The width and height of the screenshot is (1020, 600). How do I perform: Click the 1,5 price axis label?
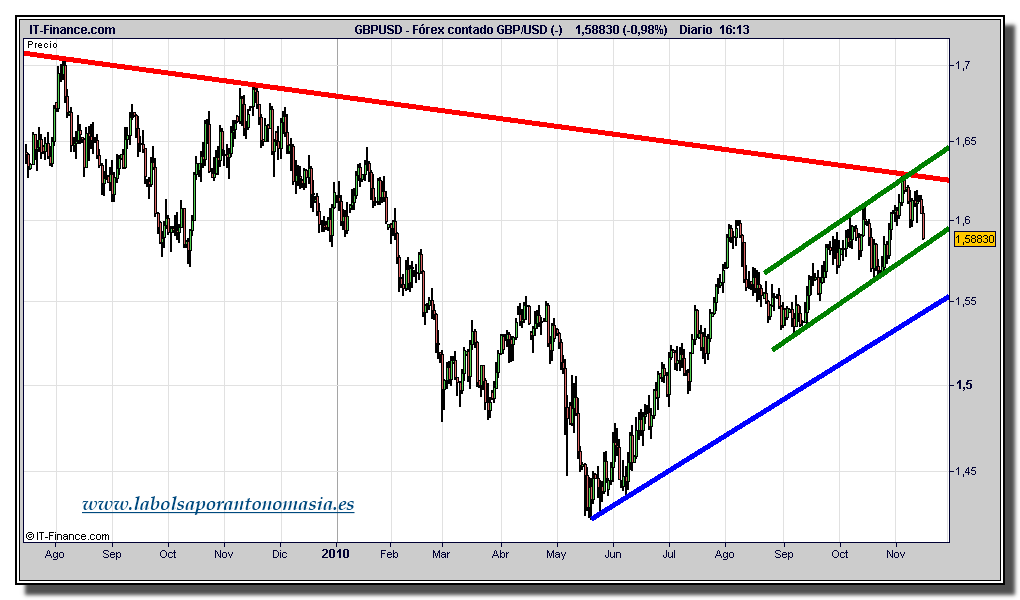coord(962,385)
